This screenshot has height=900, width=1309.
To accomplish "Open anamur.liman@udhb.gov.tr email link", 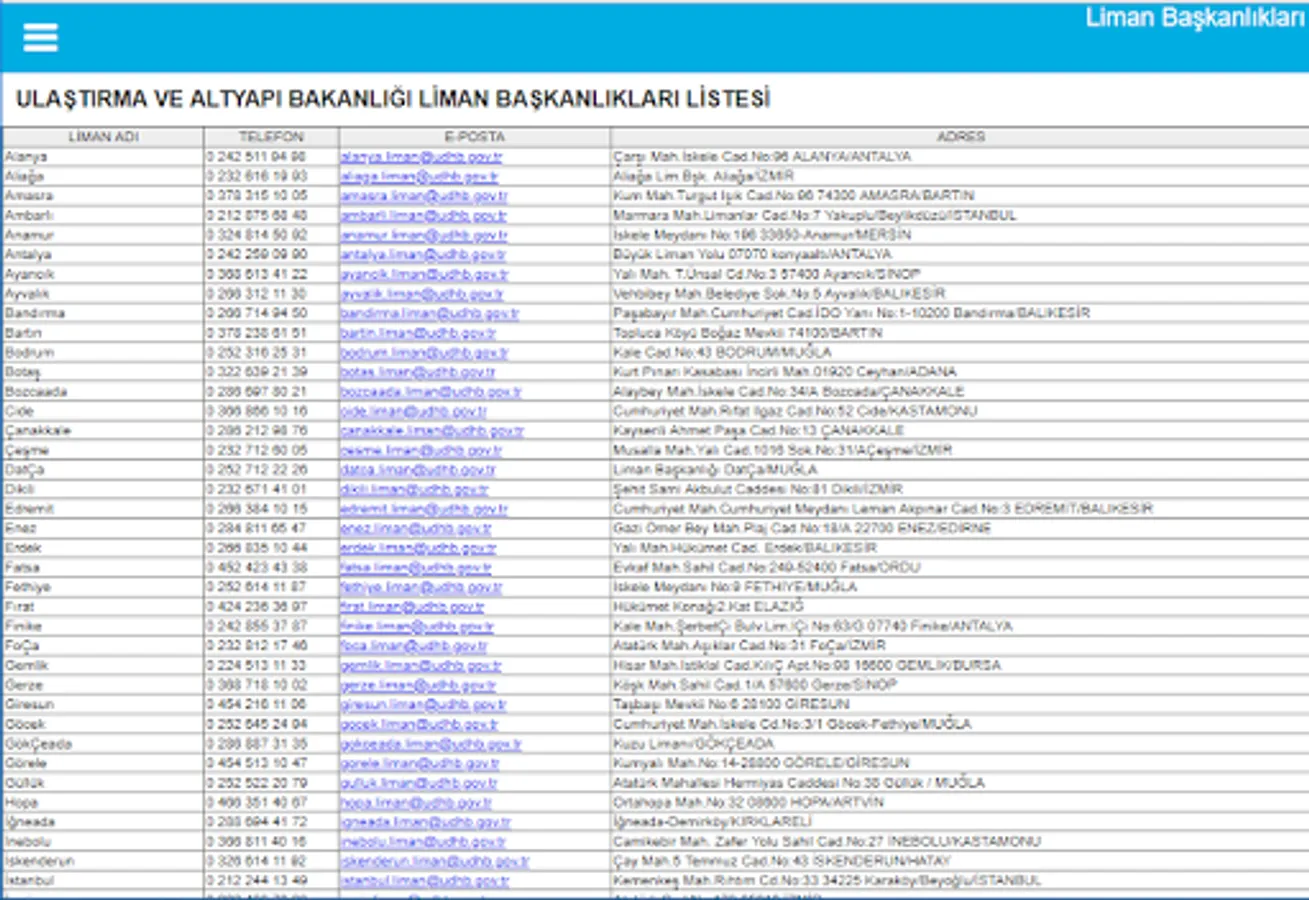I will click(x=424, y=235).
